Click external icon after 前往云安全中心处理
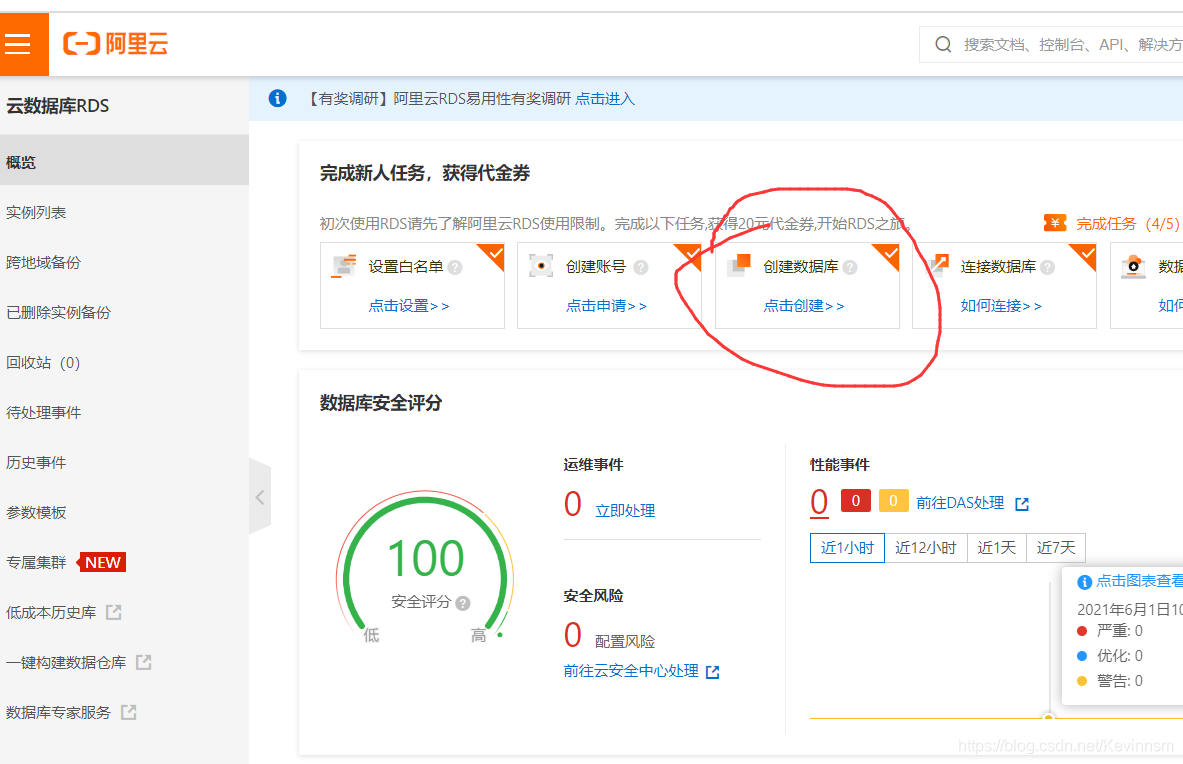 [712, 672]
